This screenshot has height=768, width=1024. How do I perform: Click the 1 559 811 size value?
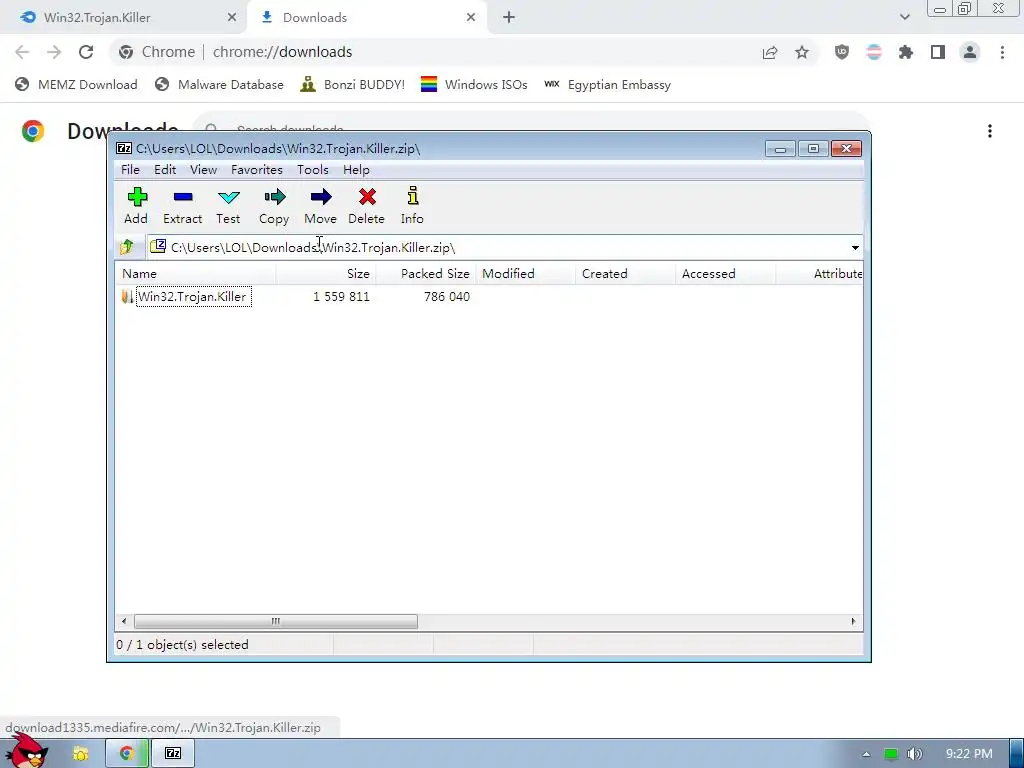pyautogui.click(x=341, y=296)
